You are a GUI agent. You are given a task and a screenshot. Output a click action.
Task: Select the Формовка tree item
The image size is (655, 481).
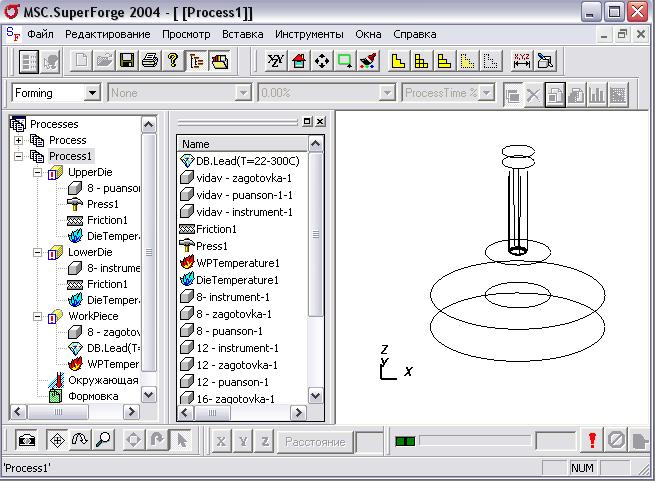coord(93,396)
